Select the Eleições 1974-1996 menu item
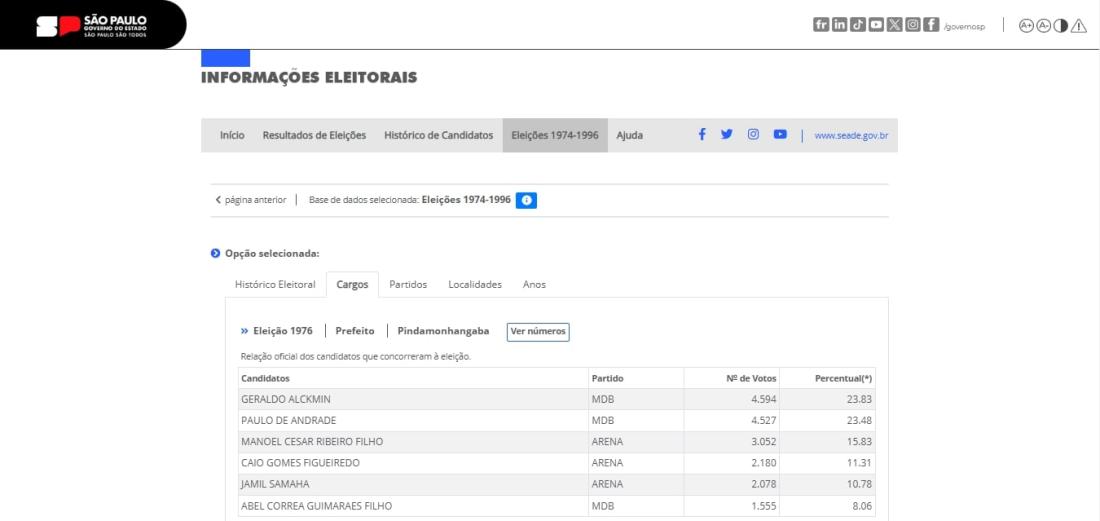Image resolution: width=1100 pixels, height=521 pixels. click(x=555, y=135)
